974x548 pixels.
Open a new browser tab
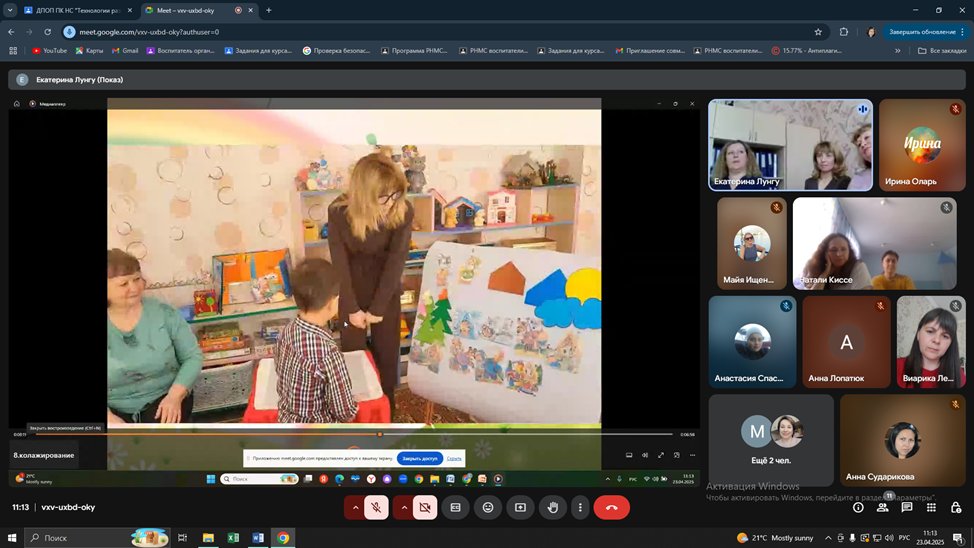coord(269,11)
